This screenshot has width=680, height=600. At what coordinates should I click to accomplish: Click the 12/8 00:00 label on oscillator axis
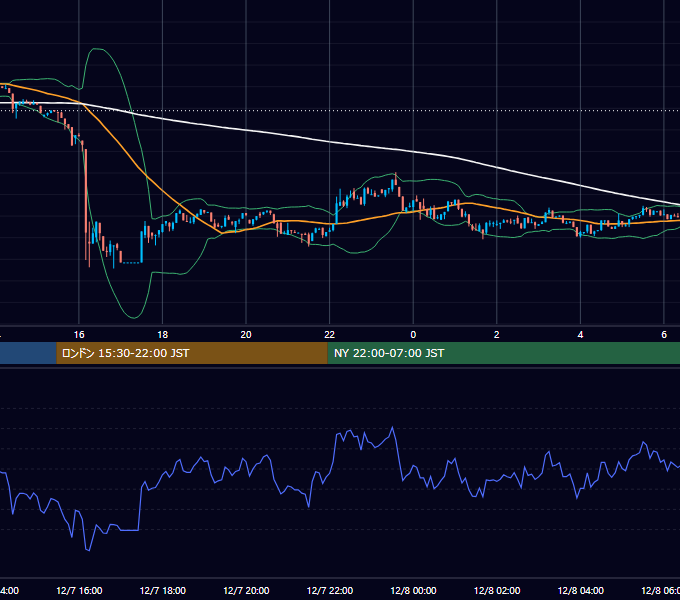click(413, 591)
